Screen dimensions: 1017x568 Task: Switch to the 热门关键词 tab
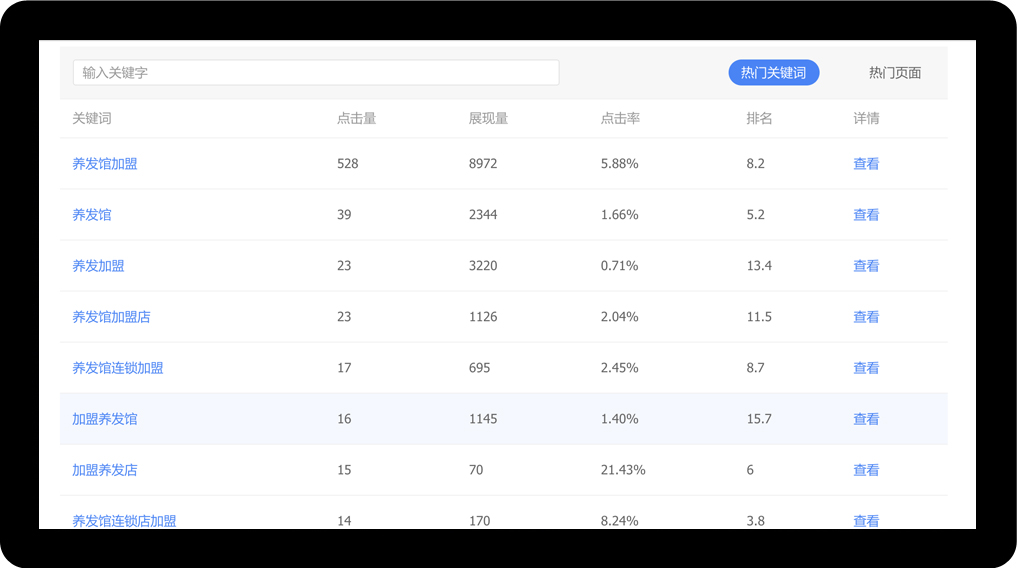click(773, 73)
